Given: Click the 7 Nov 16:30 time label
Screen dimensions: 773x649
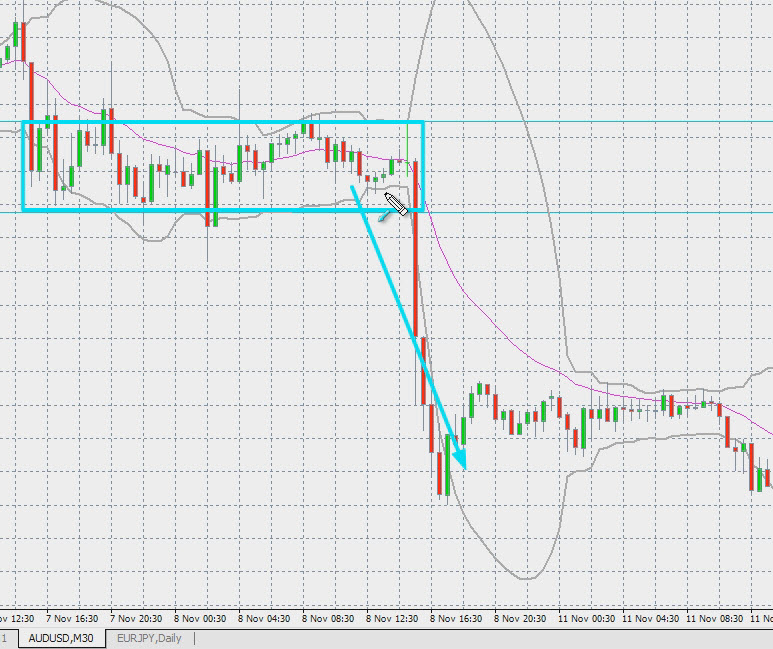Looking at the screenshot, I should (73, 618).
